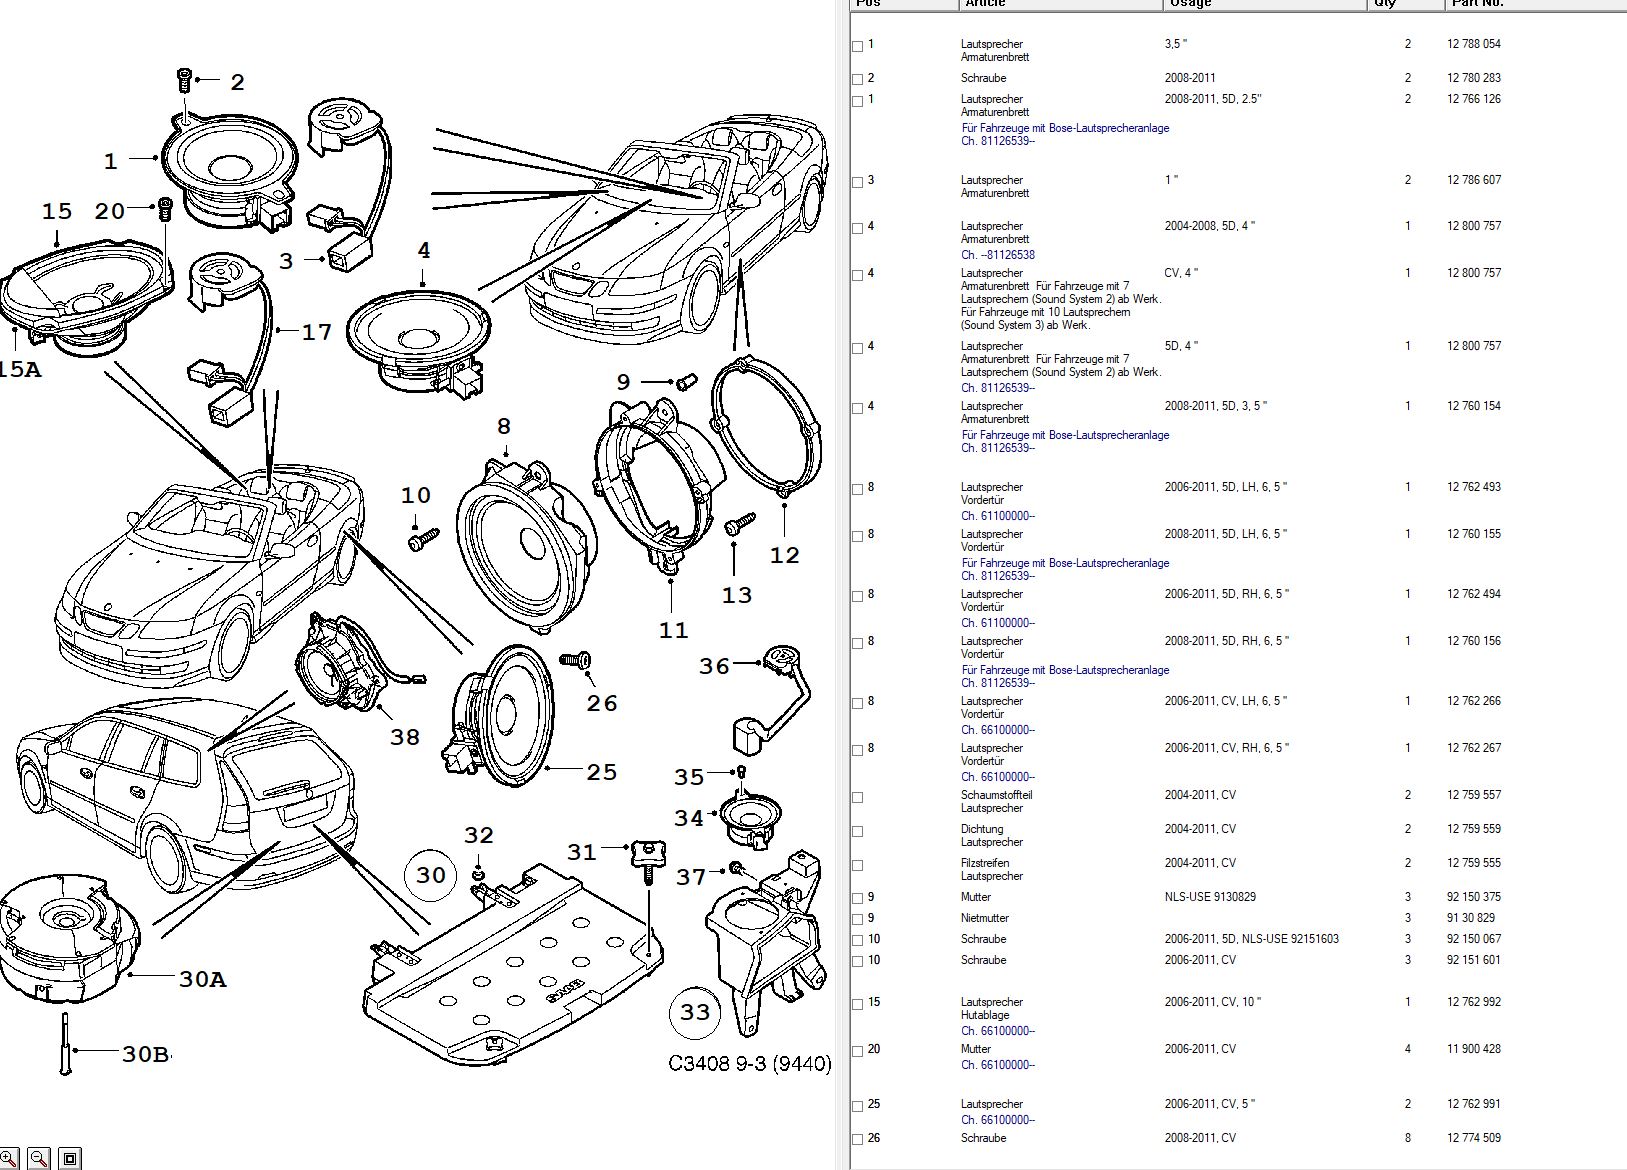Click position label 30B in the diagram
Viewport: 1627px width, 1170px height.
pyautogui.click(x=146, y=1054)
